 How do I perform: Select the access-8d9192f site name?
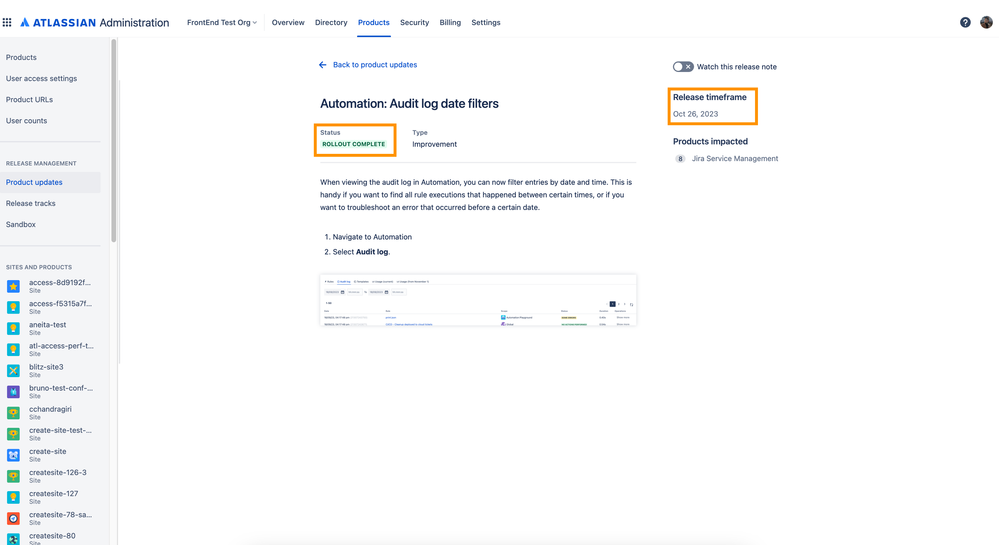click(x=60, y=282)
